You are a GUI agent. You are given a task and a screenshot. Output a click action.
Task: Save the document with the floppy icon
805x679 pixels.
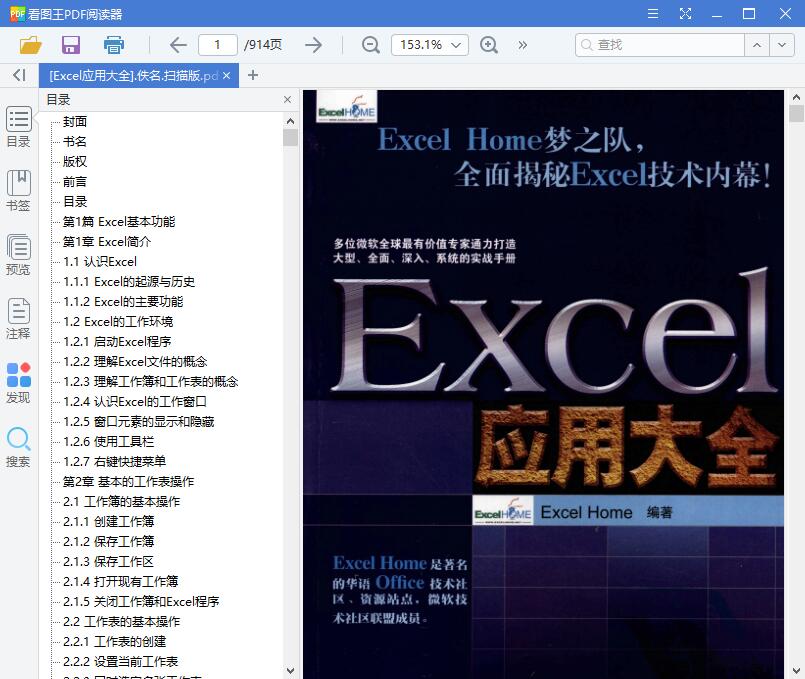point(71,45)
